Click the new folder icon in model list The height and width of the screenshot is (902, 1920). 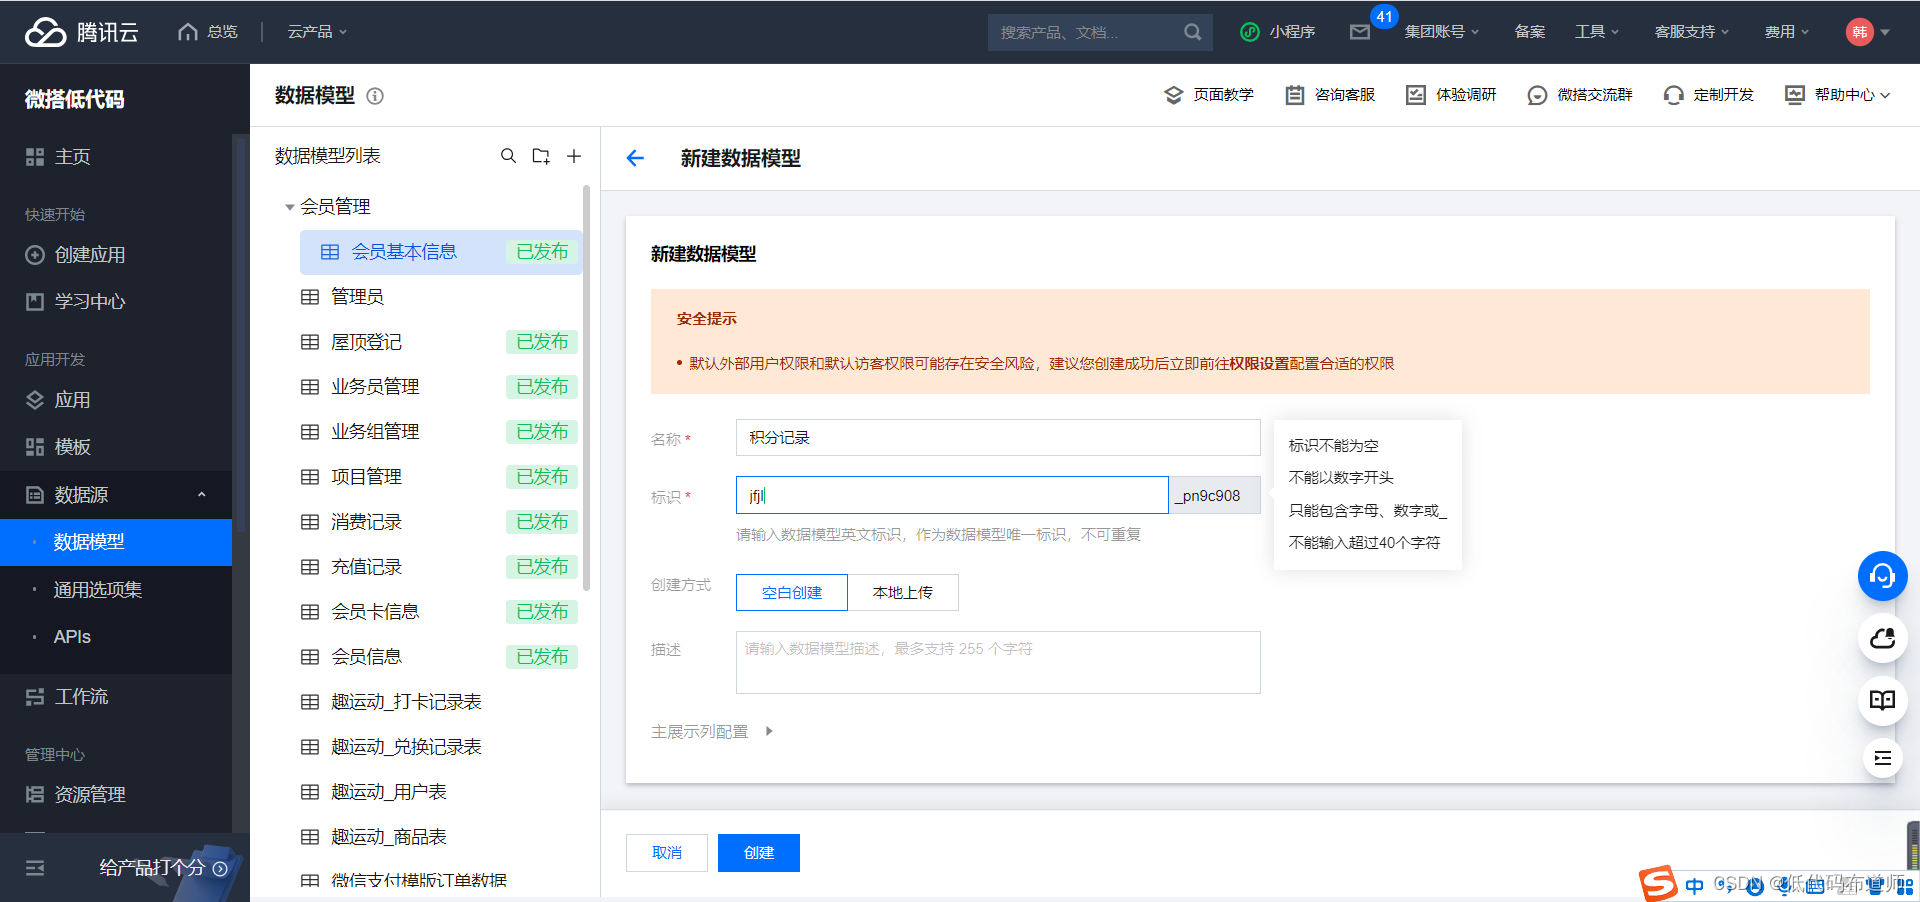click(541, 156)
